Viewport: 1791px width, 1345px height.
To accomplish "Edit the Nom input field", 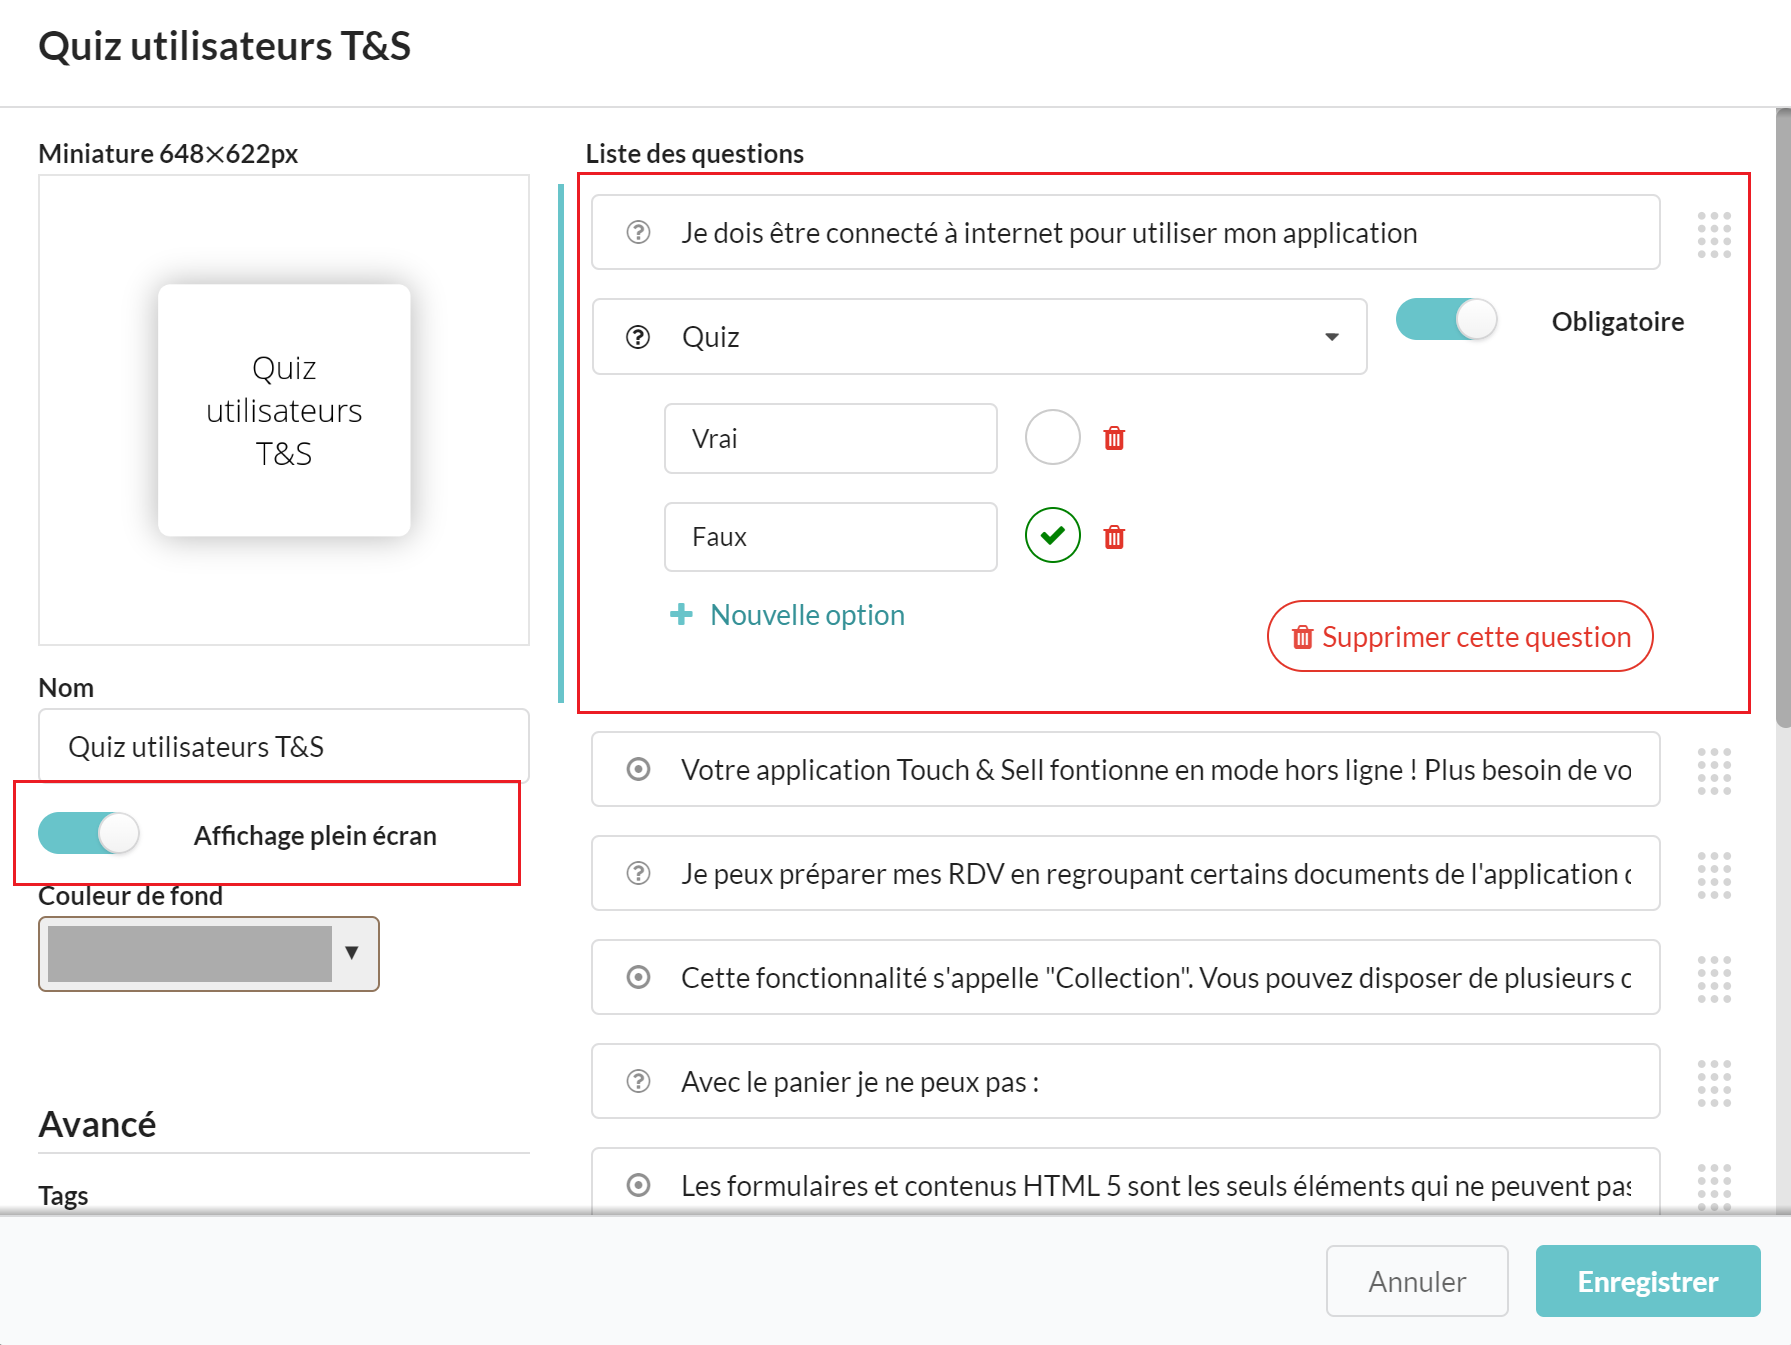I will (x=284, y=746).
